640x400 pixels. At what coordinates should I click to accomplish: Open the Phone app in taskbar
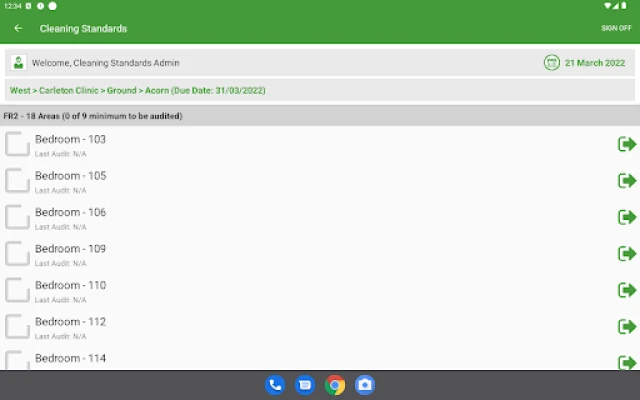click(x=275, y=385)
